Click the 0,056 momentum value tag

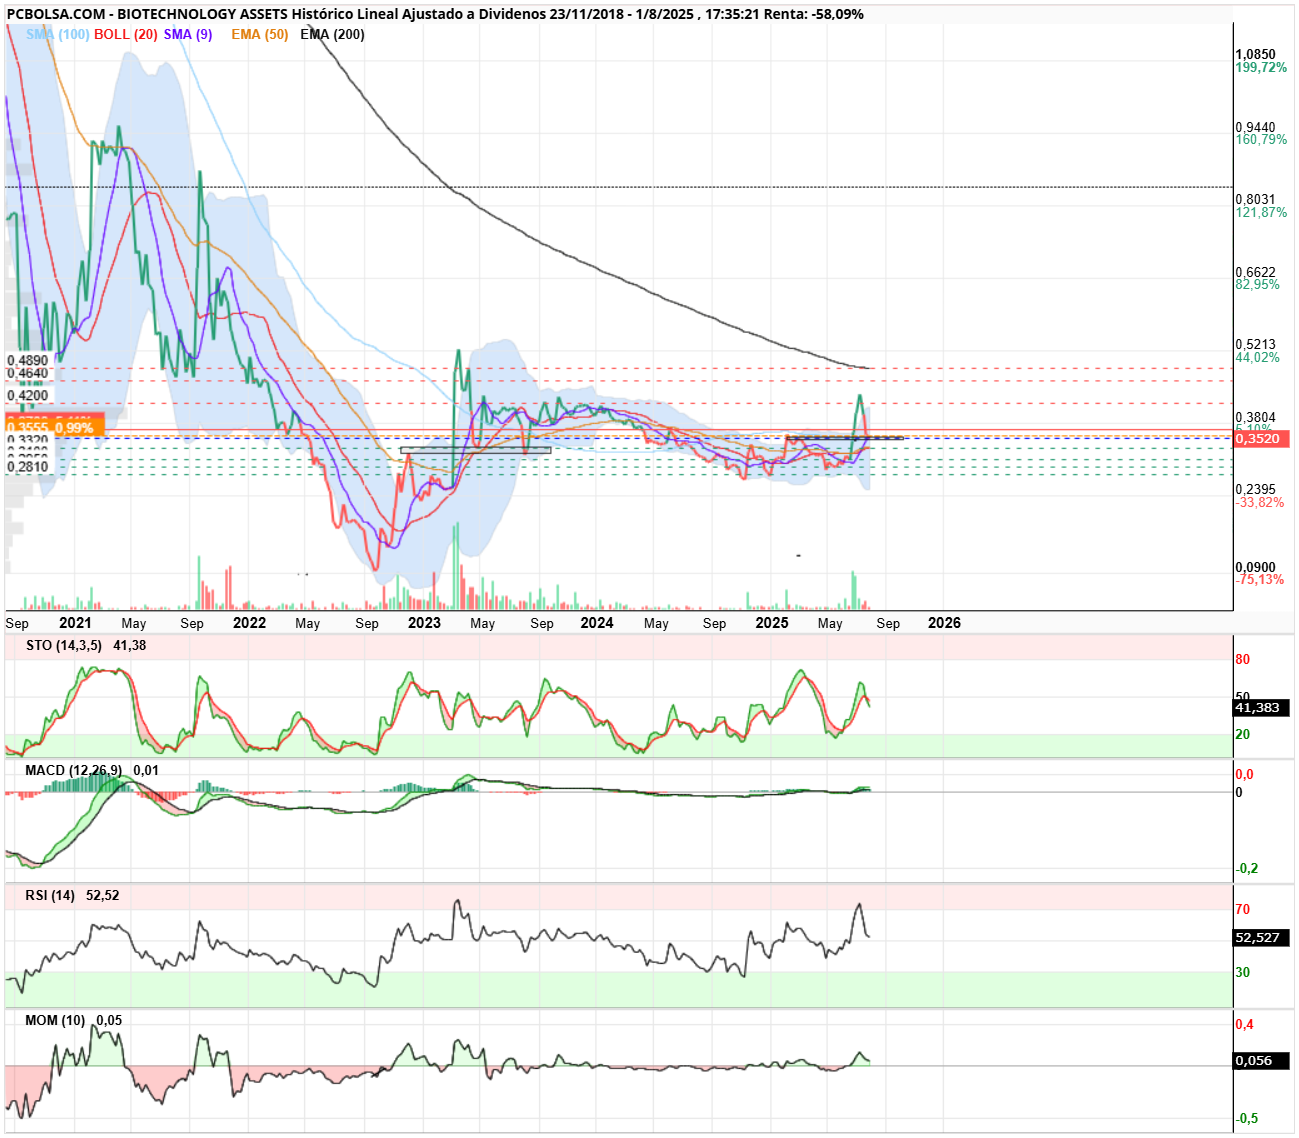pyautogui.click(x=1262, y=1060)
